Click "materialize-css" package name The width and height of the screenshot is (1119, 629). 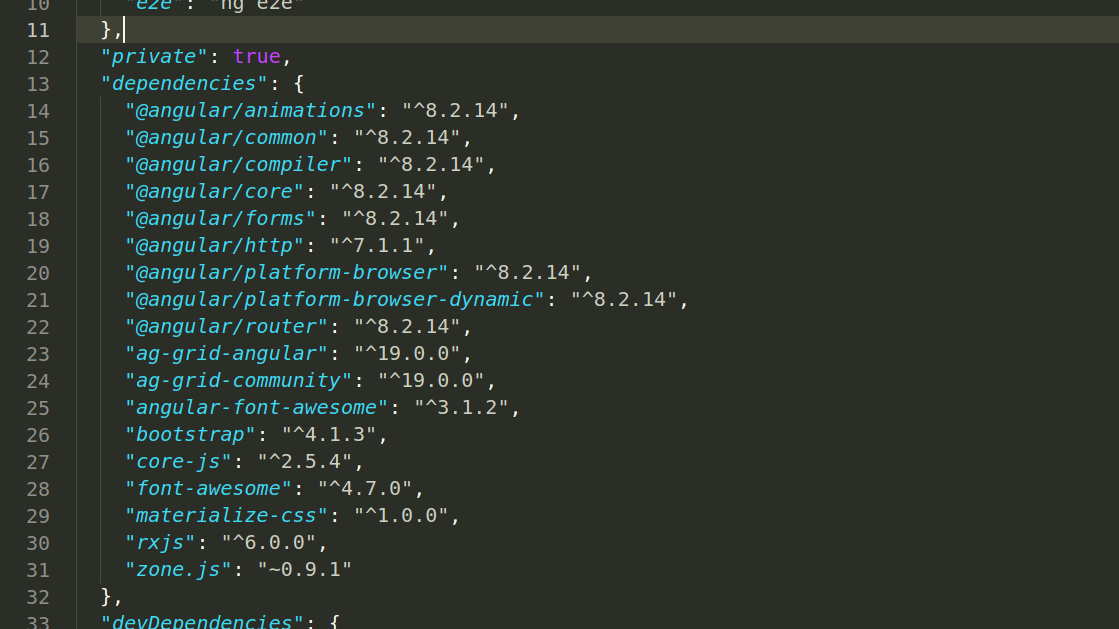226,515
